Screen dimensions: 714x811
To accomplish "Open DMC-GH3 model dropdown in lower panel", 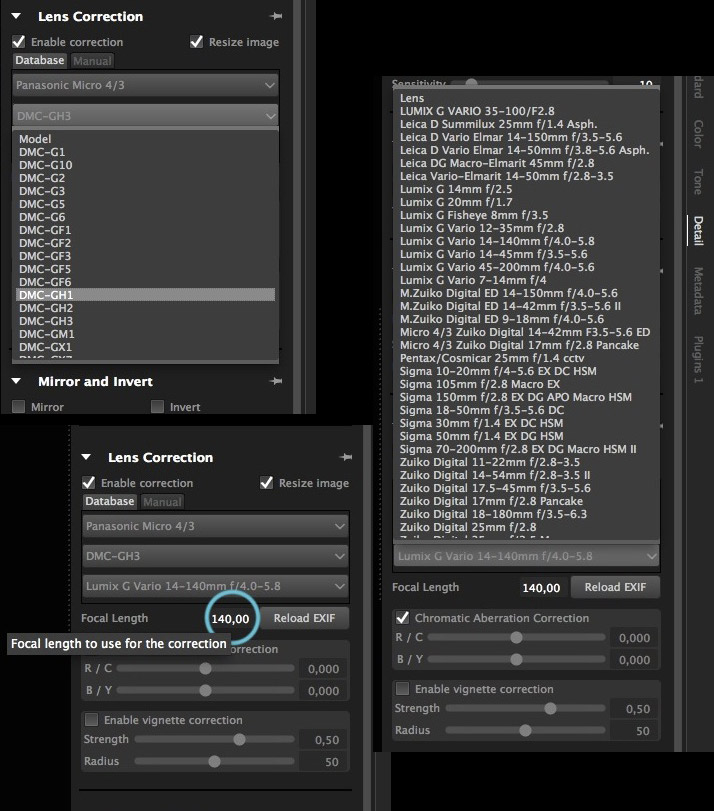I will [x=215, y=557].
